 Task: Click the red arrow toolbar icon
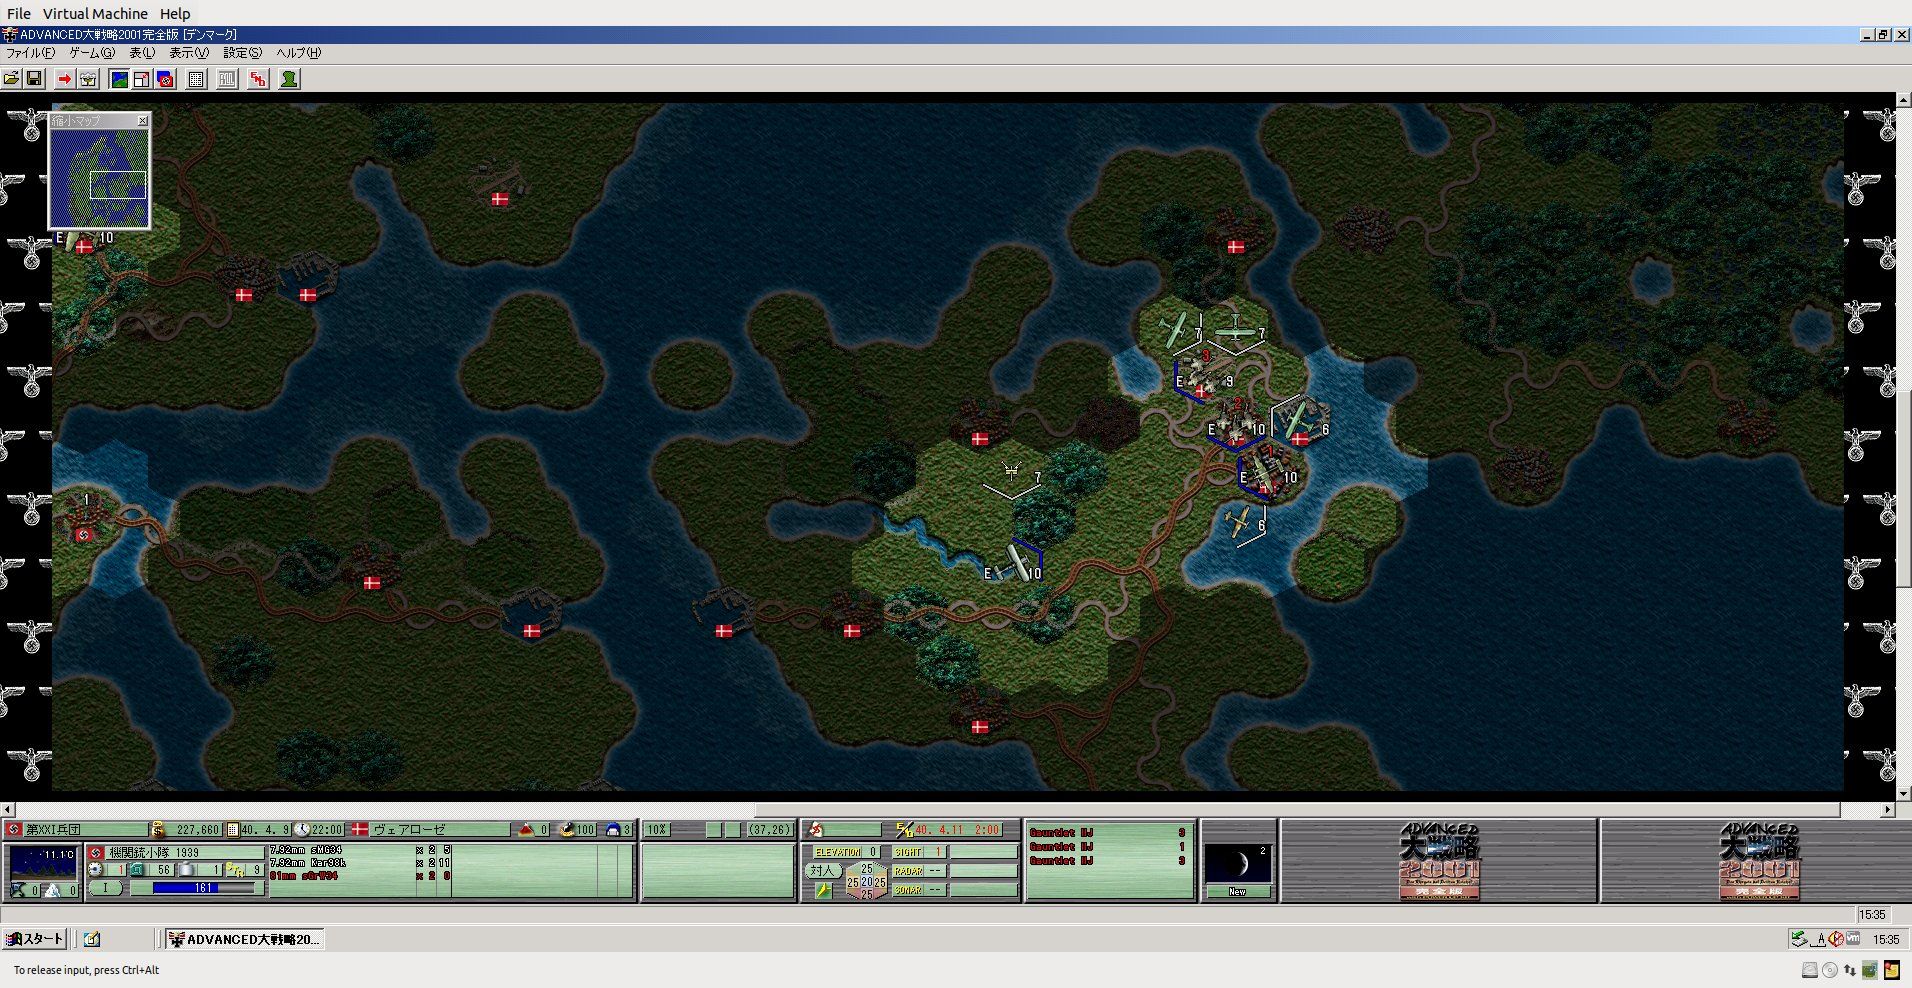[65, 79]
